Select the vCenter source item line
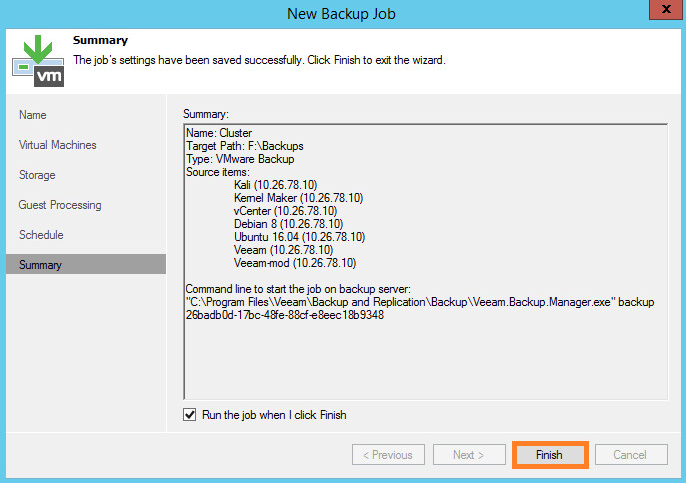 (x=285, y=211)
